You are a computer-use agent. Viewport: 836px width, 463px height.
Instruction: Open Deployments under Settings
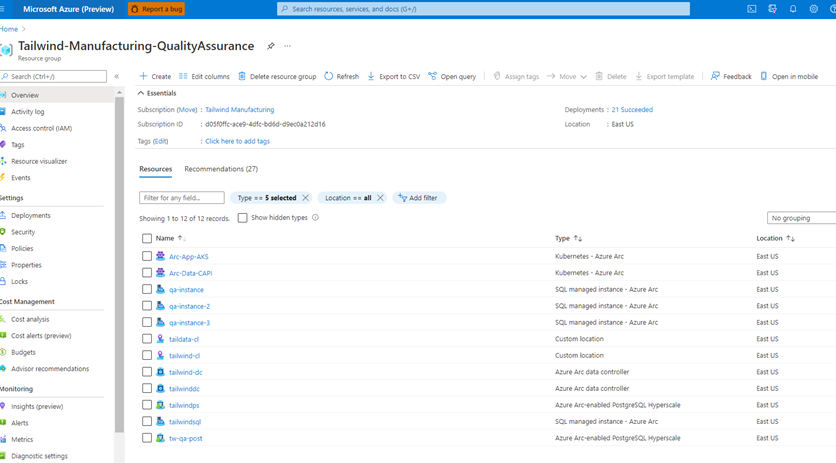coord(31,215)
